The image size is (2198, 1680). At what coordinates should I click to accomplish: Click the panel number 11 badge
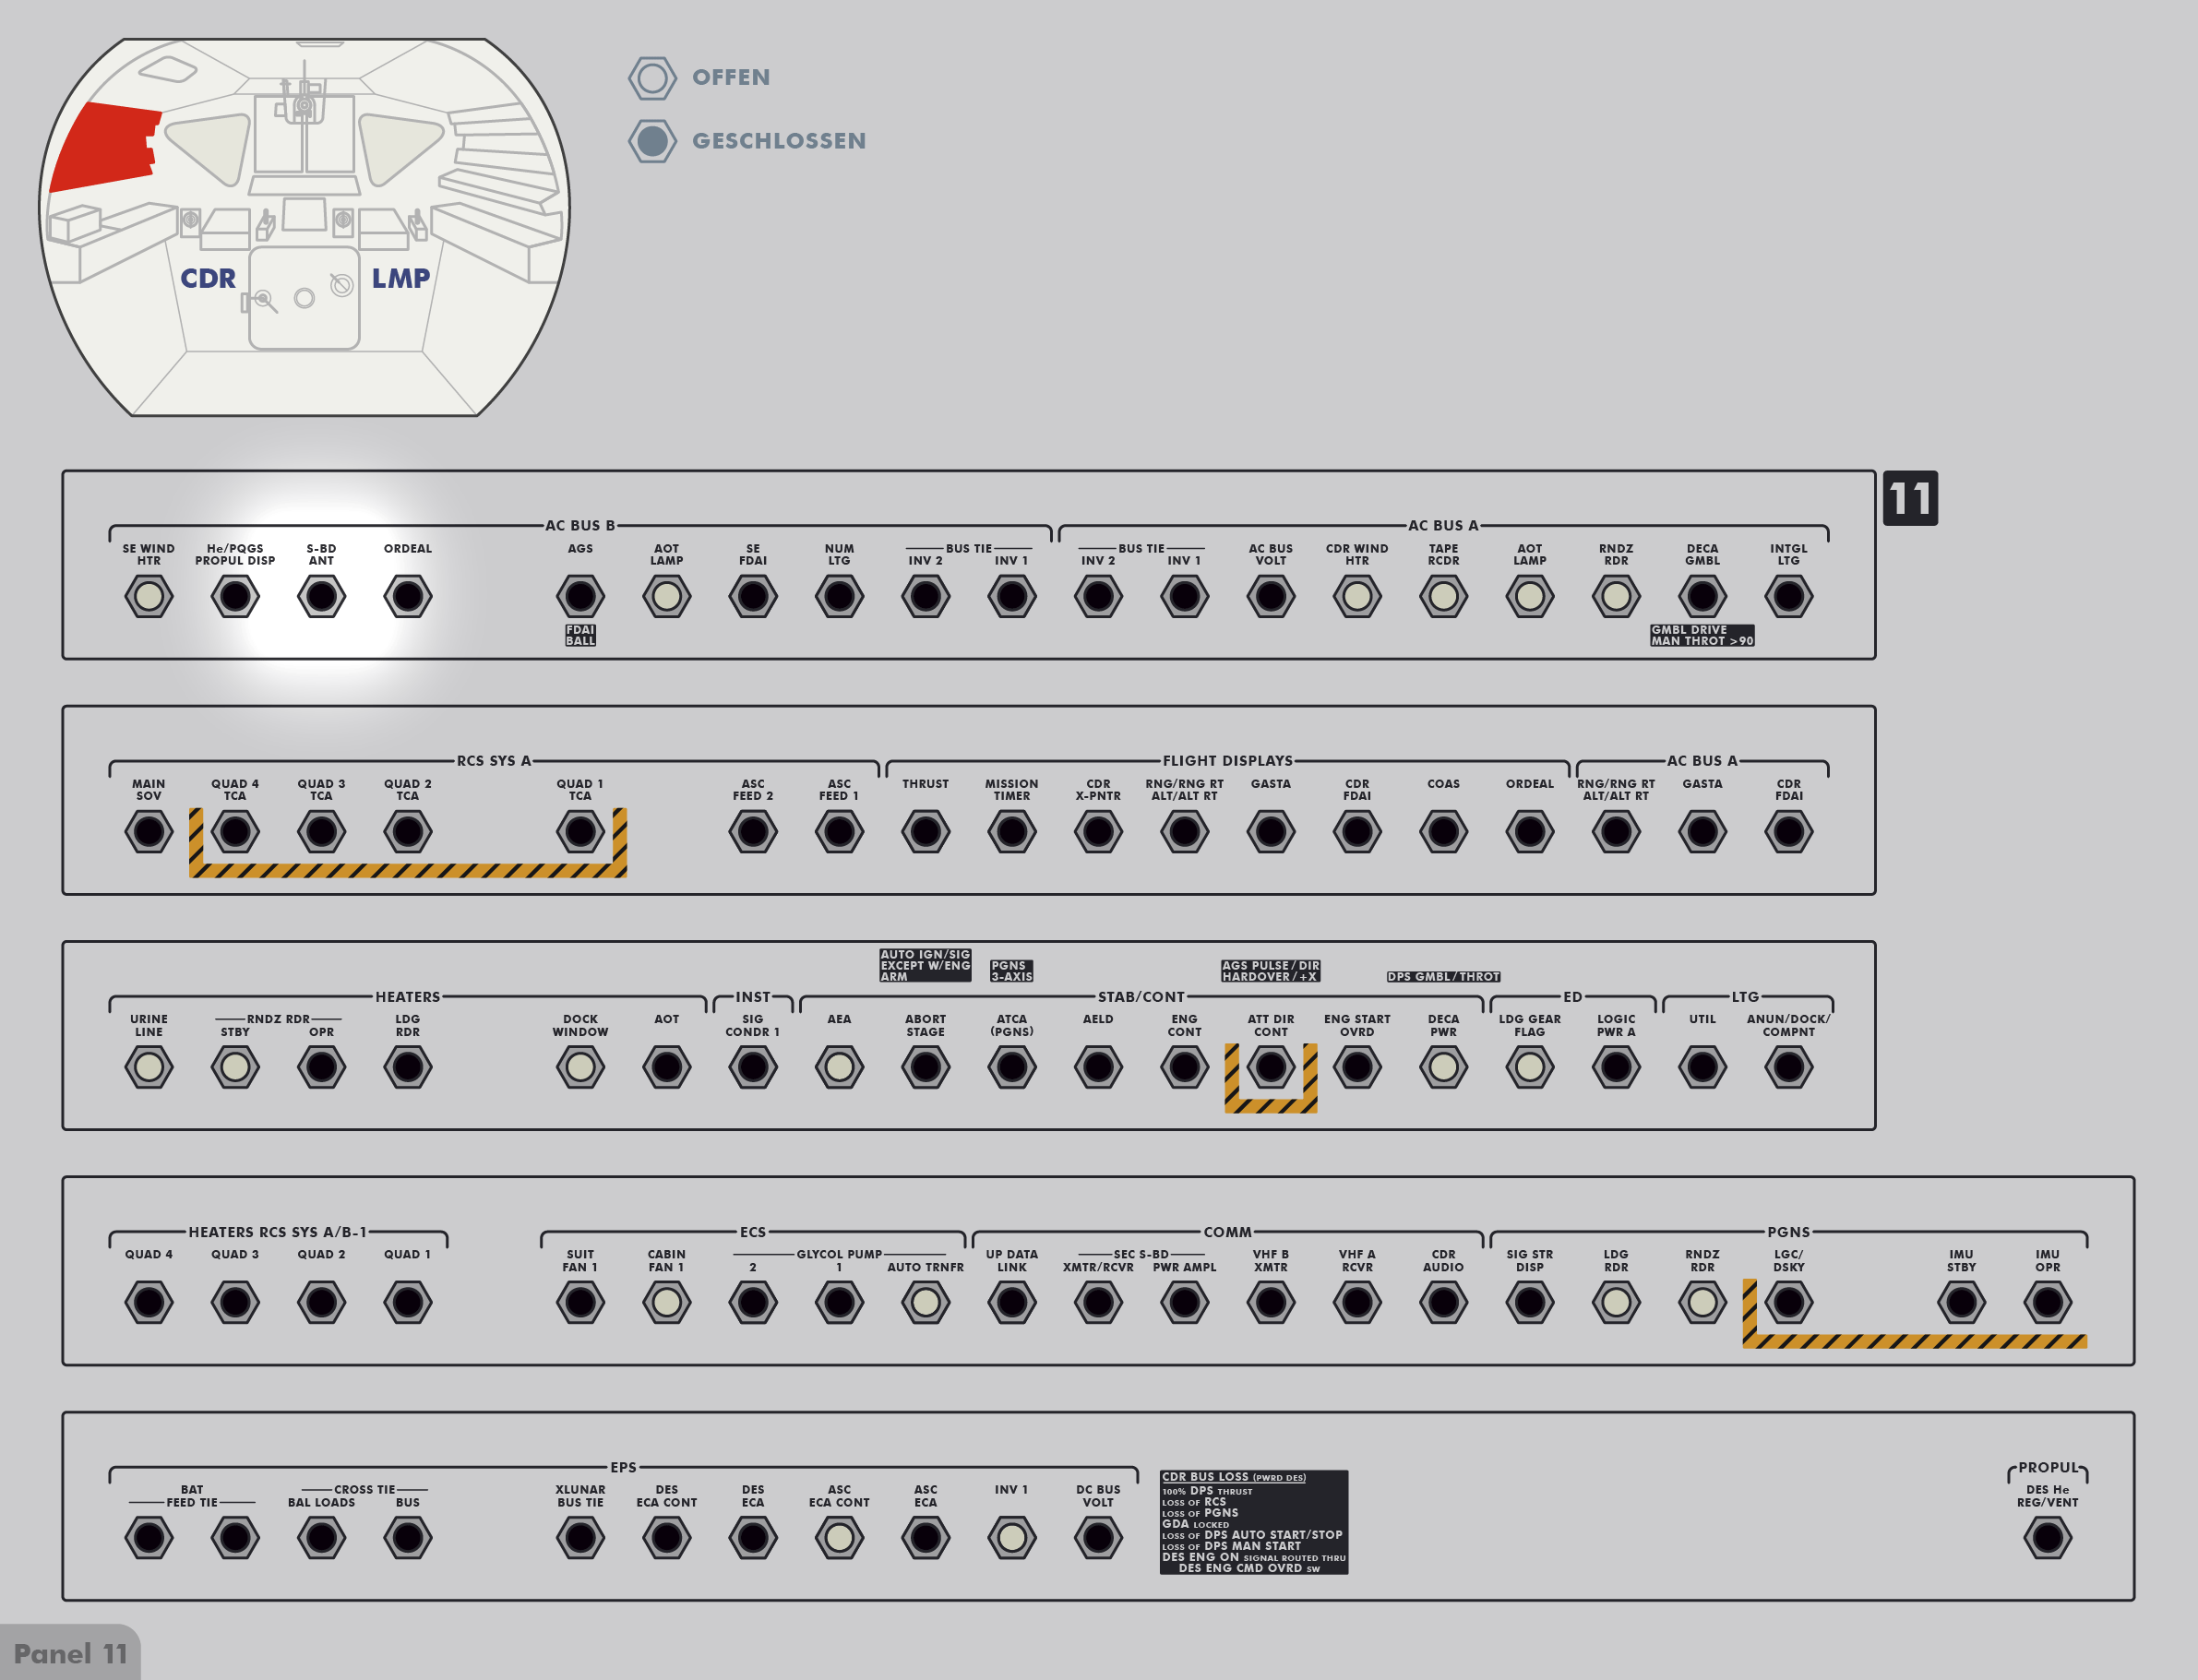[1909, 498]
